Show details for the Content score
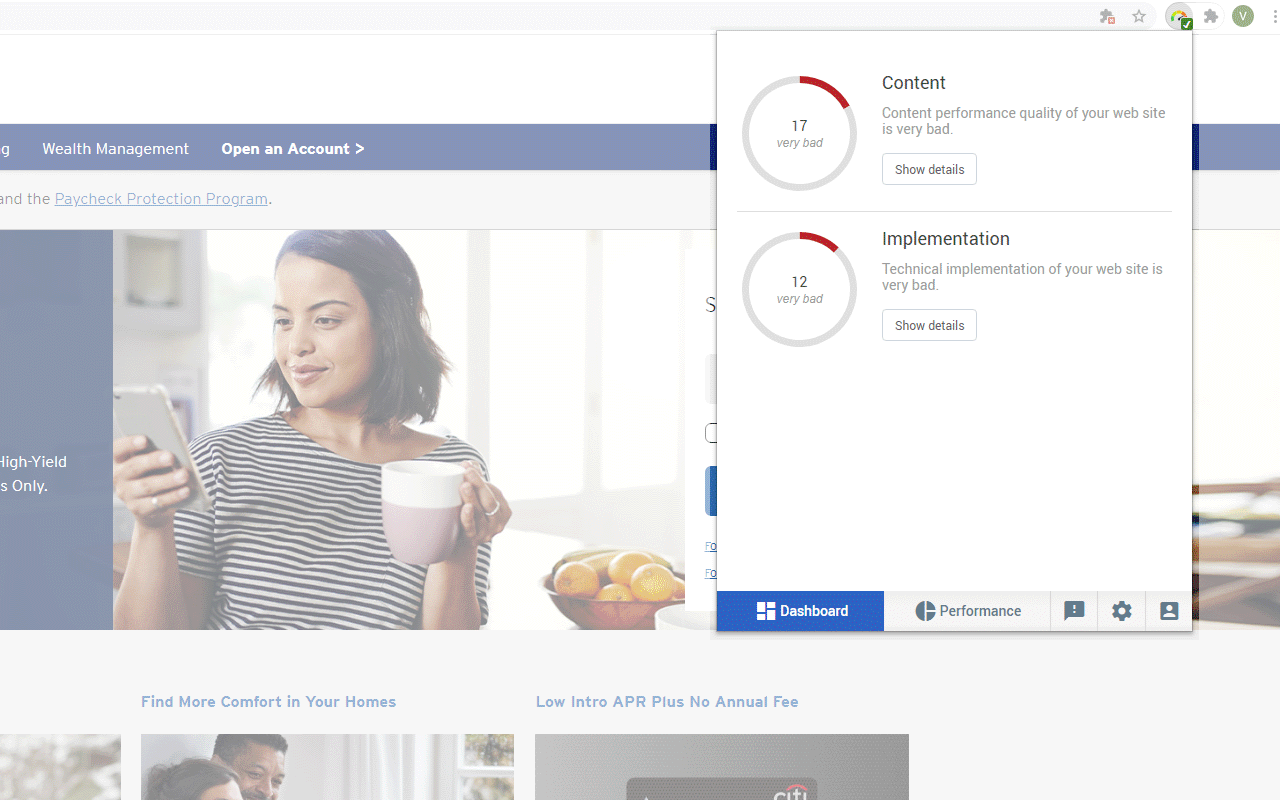The image size is (1280, 800). pyautogui.click(x=929, y=169)
